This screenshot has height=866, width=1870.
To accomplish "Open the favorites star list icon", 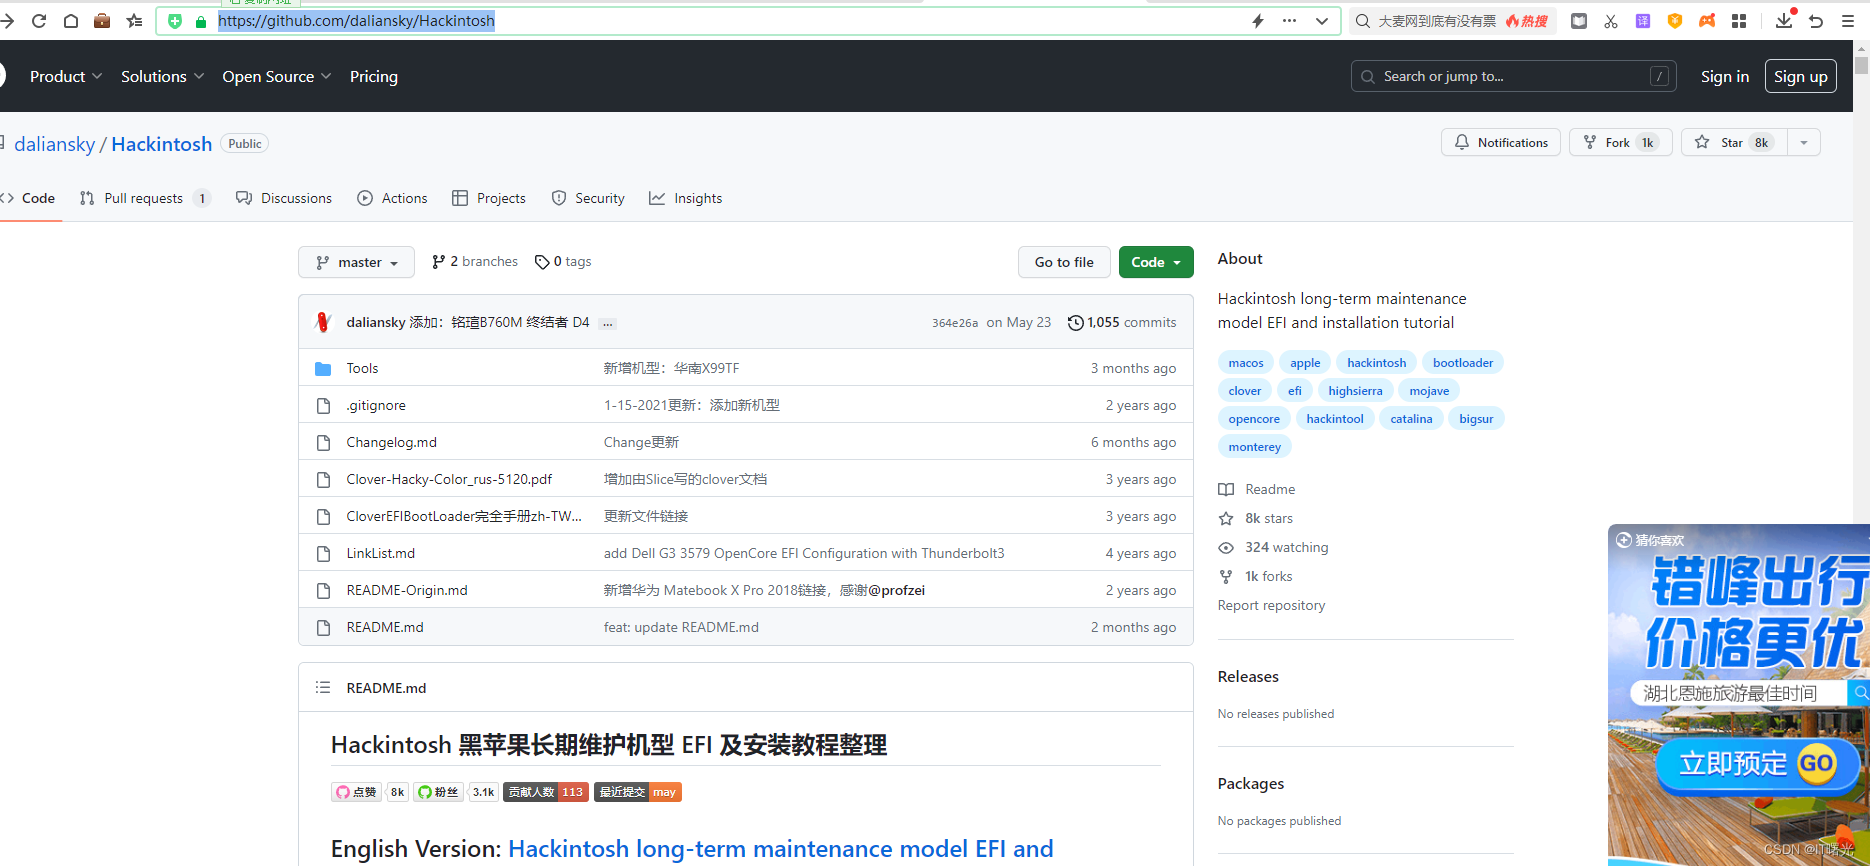I will pyautogui.click(x=134, y=20).
